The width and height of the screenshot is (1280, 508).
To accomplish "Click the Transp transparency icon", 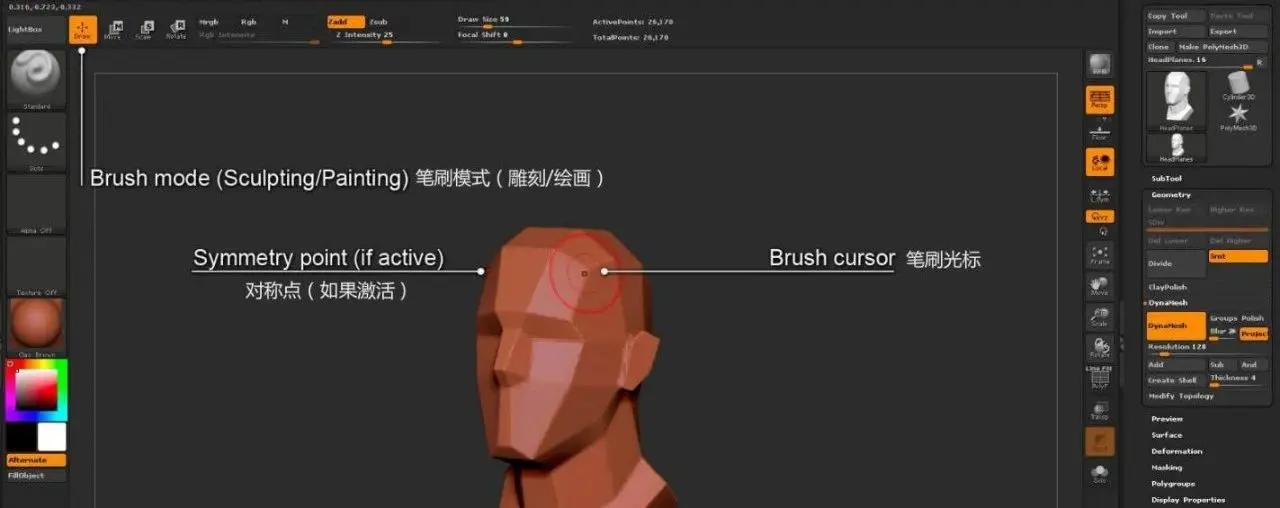I will tap(1100, 411).
